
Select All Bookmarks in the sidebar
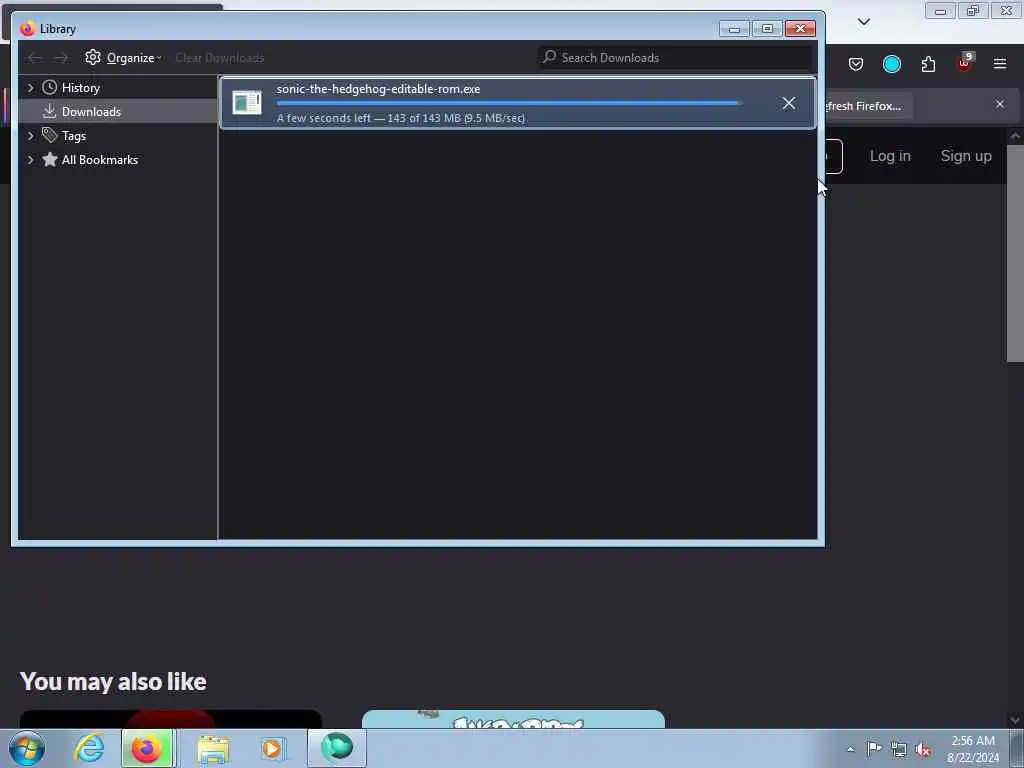point(99,160)
